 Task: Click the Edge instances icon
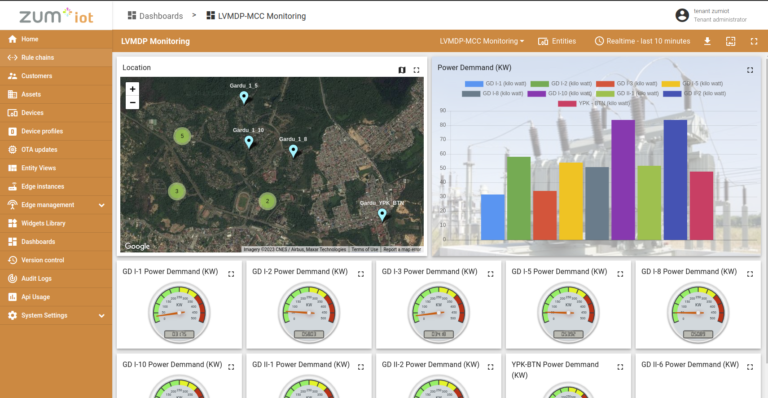click(12, 187)
